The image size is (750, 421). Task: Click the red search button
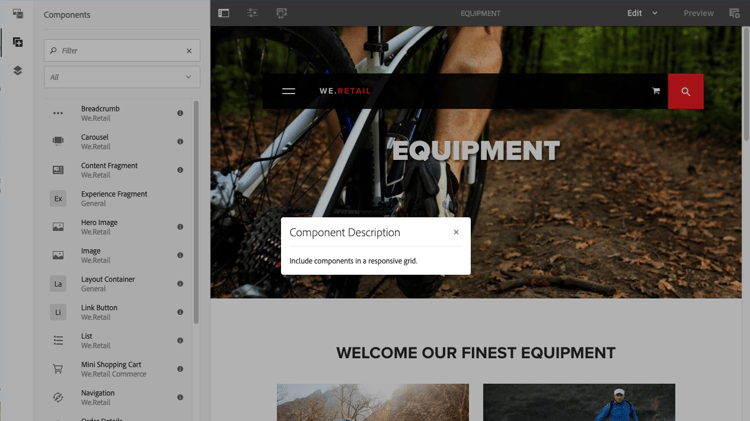point(685,91)
